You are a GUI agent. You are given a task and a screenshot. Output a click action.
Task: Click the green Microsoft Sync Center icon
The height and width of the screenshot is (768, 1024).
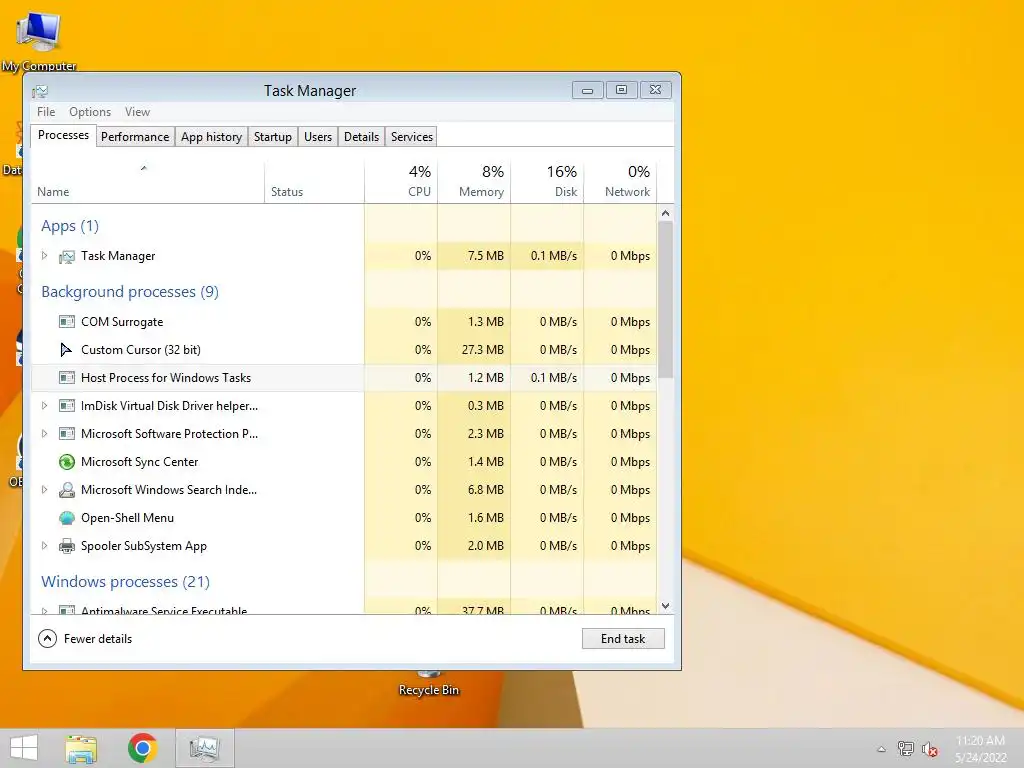[67, 462]
